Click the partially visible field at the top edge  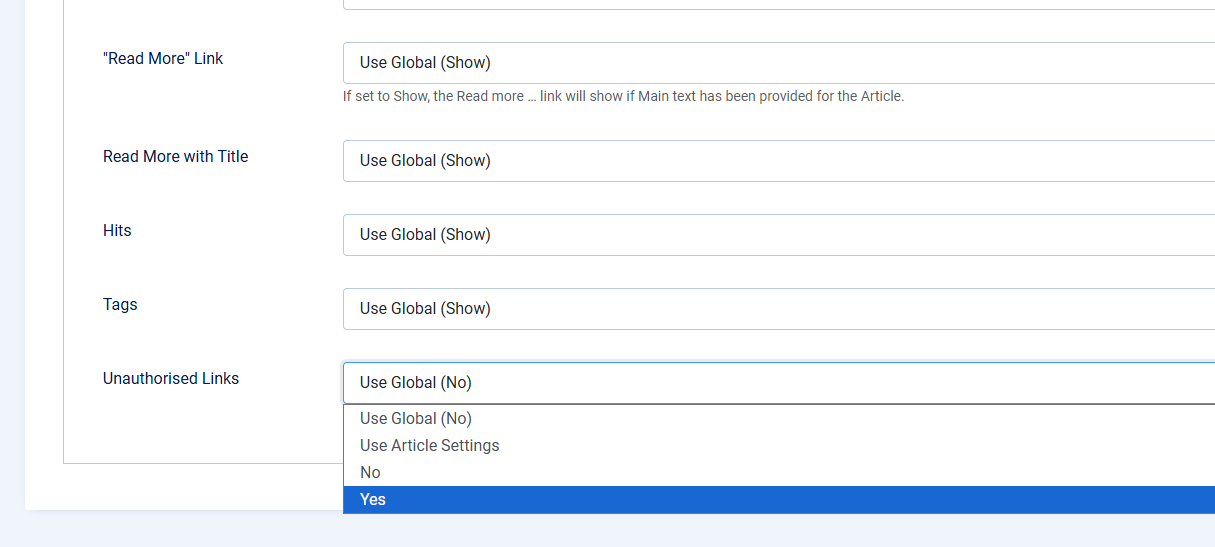point(778,5)
